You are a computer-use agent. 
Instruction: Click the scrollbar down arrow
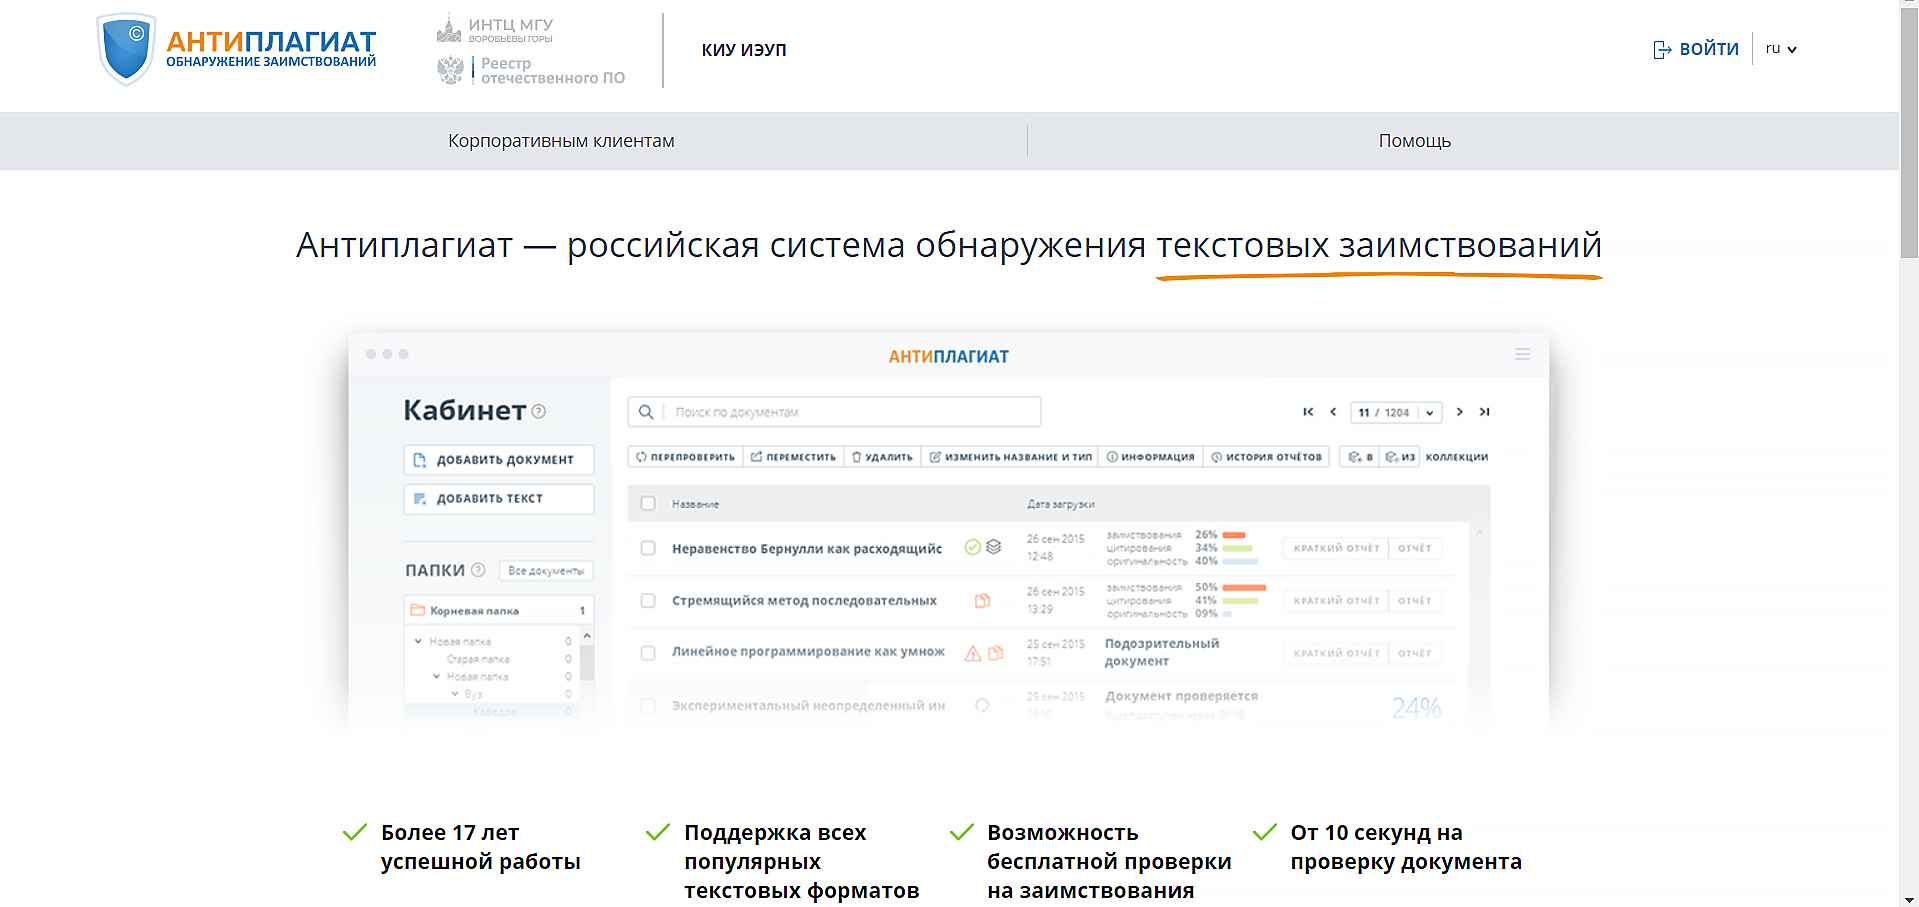click(1909, 899)
